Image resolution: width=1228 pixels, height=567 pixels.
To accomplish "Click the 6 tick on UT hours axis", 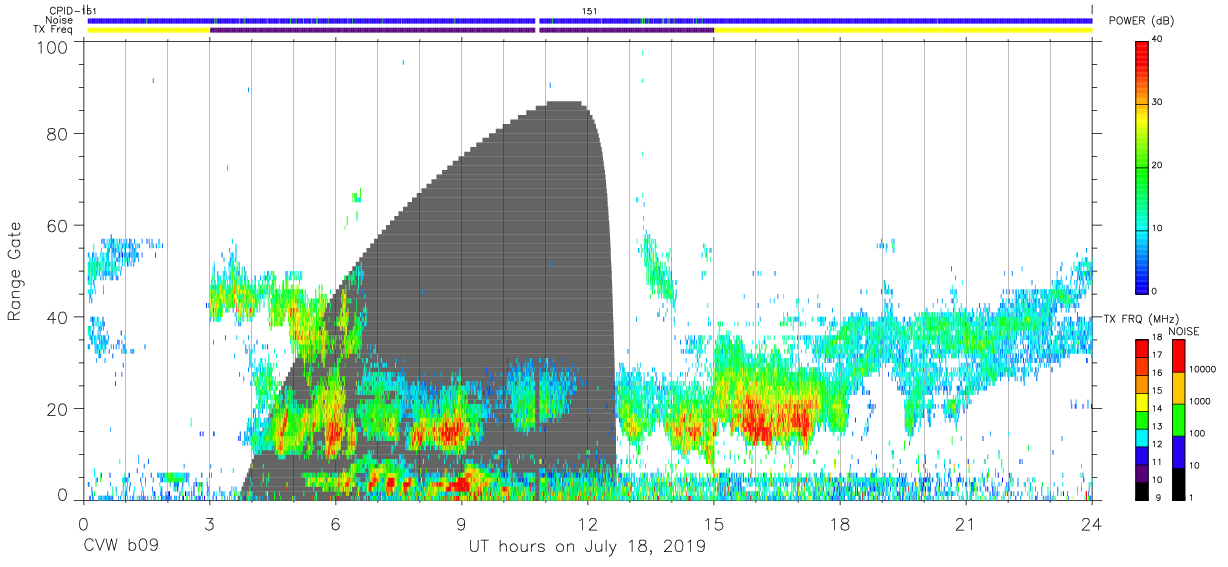I will (335, 523).
